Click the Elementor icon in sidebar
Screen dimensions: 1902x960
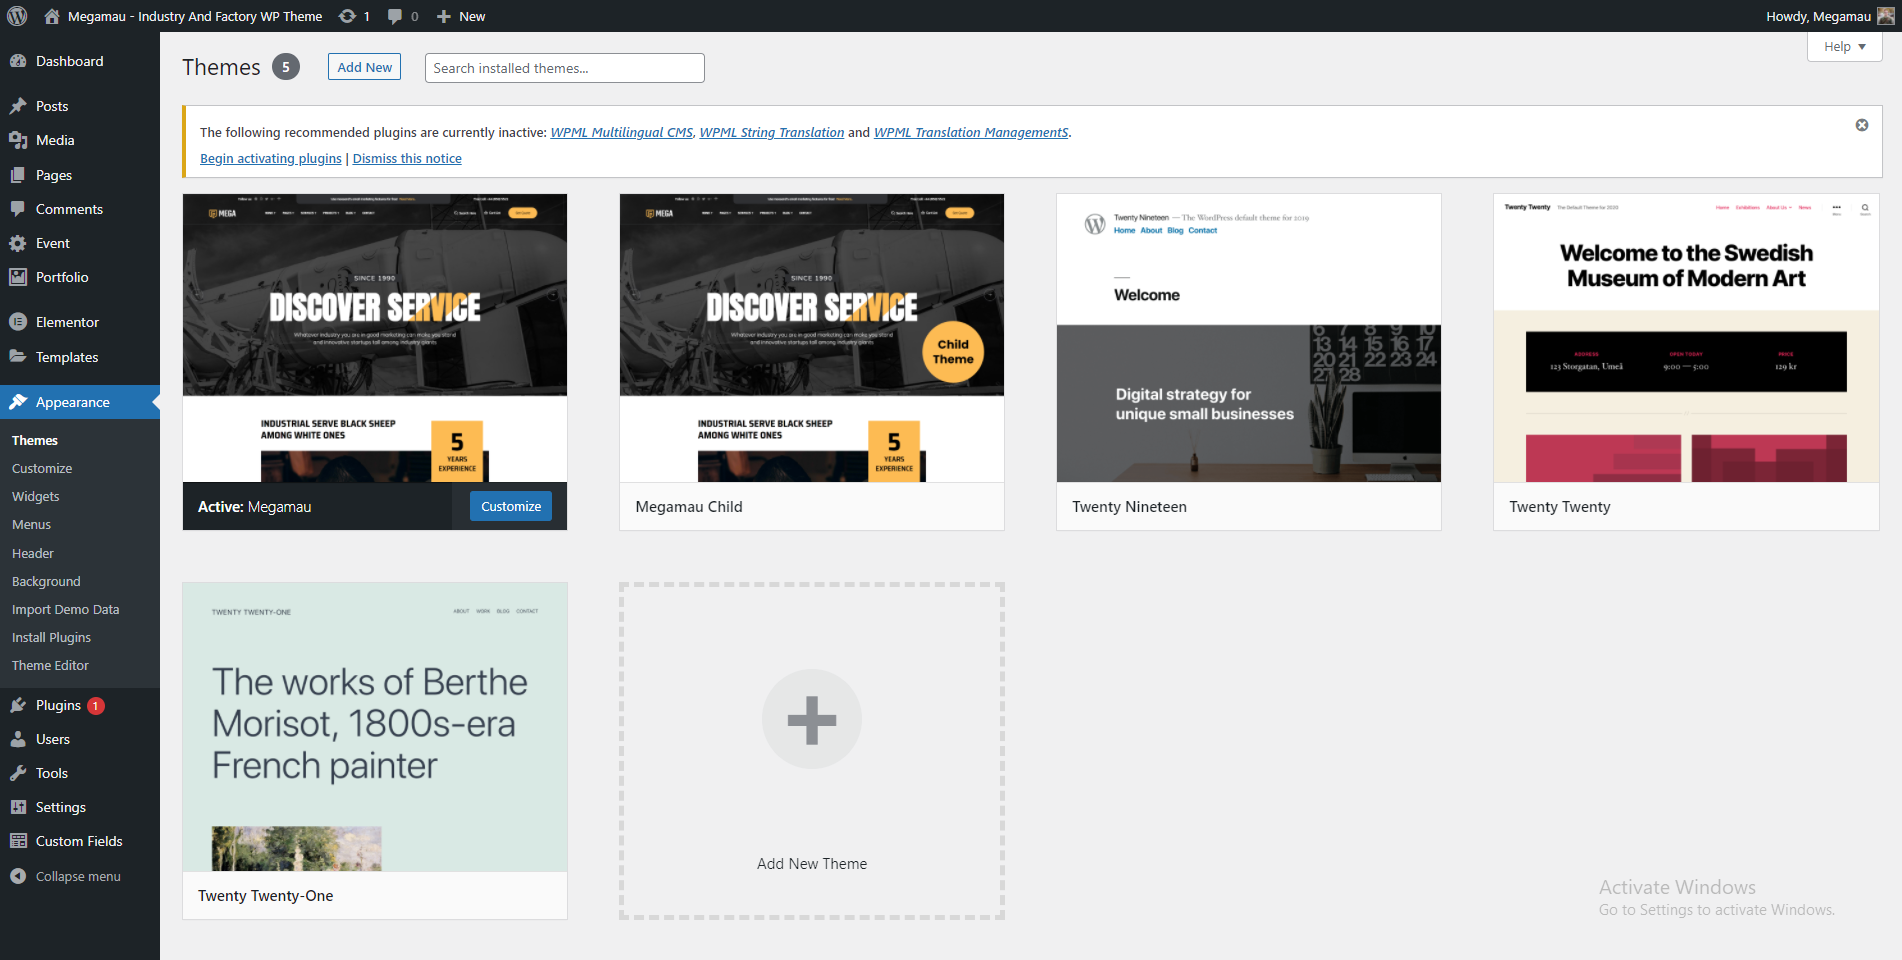point(18,322)
